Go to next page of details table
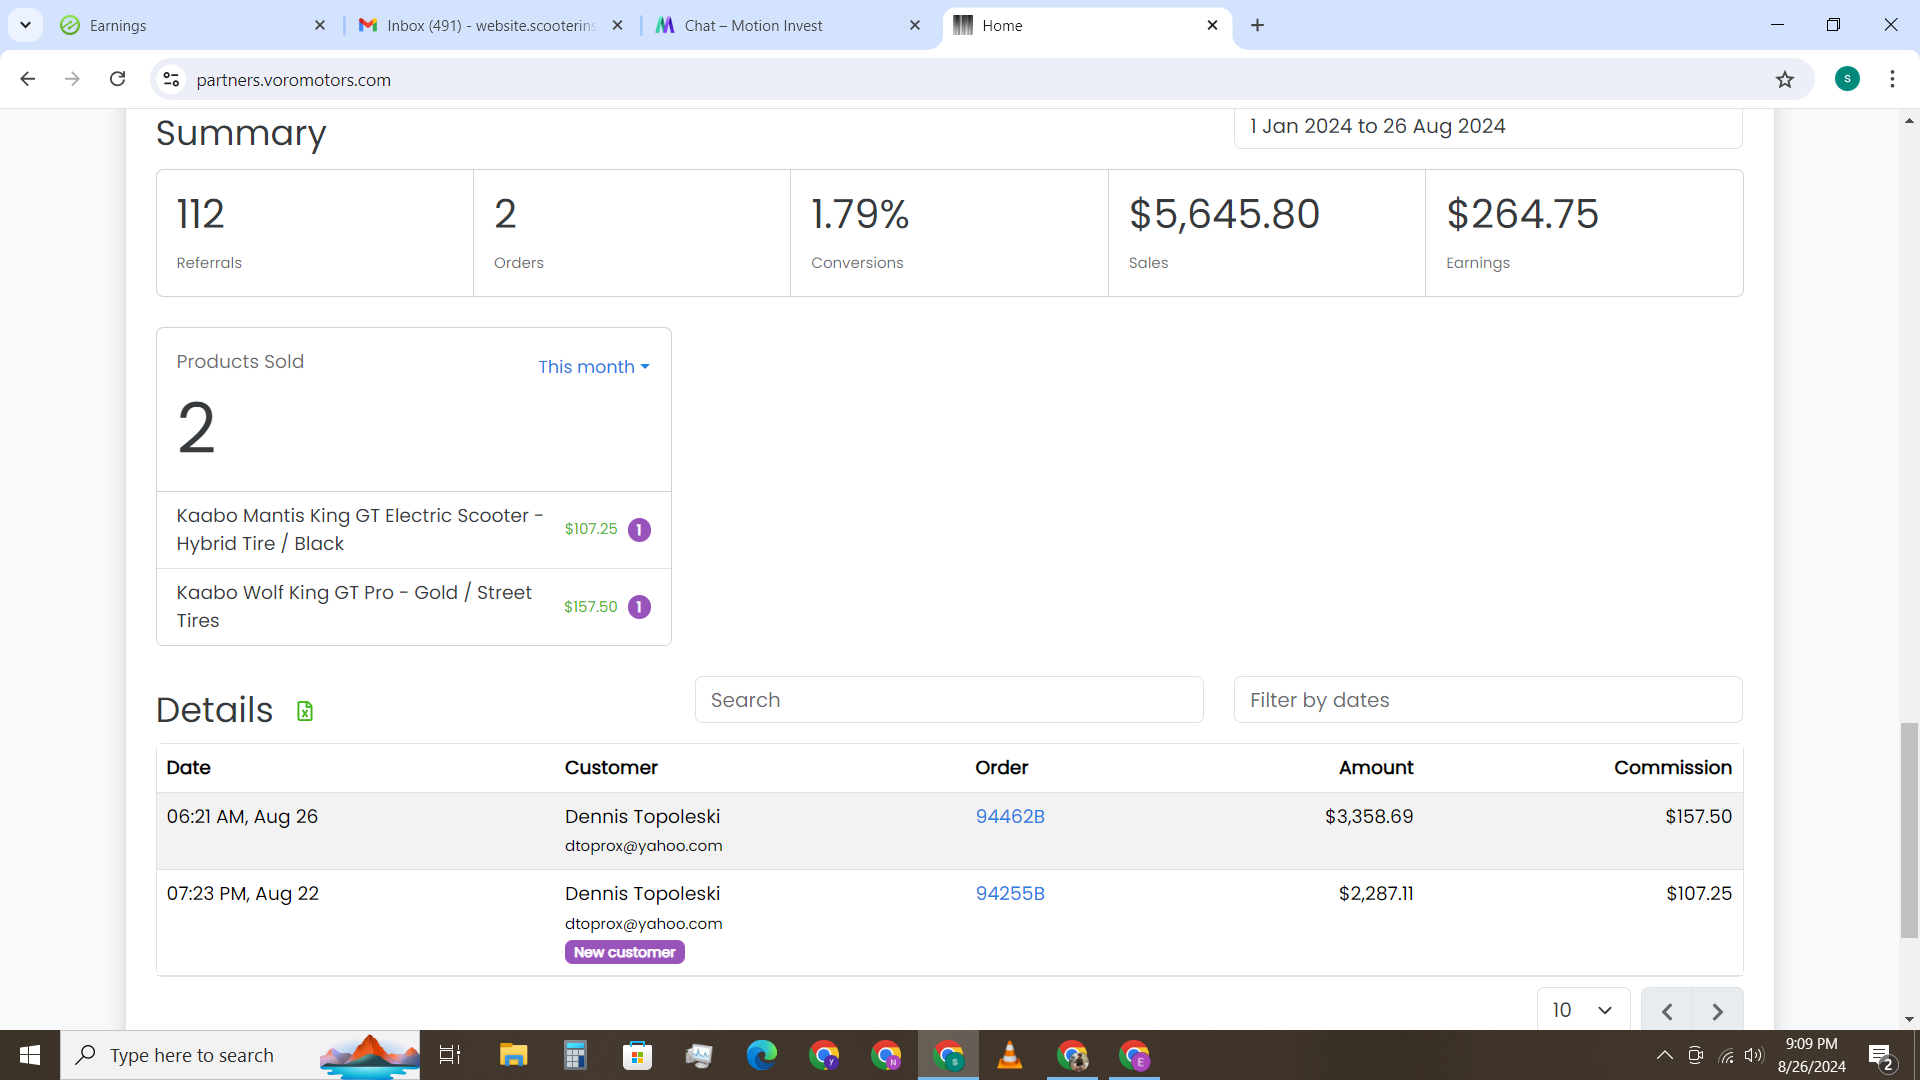Viewport: 1920px width, 1080px height. [1718, 1011]
